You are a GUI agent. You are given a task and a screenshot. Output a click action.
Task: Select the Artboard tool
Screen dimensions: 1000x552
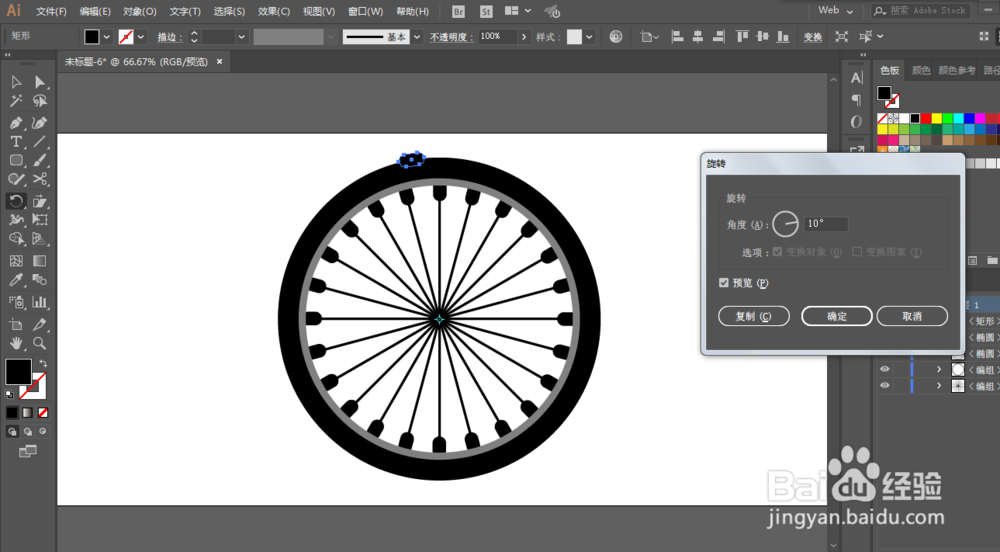(16, 324)
